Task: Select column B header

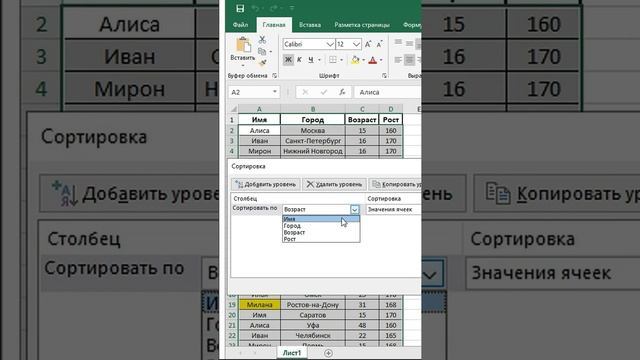Action: coord(313,109)
